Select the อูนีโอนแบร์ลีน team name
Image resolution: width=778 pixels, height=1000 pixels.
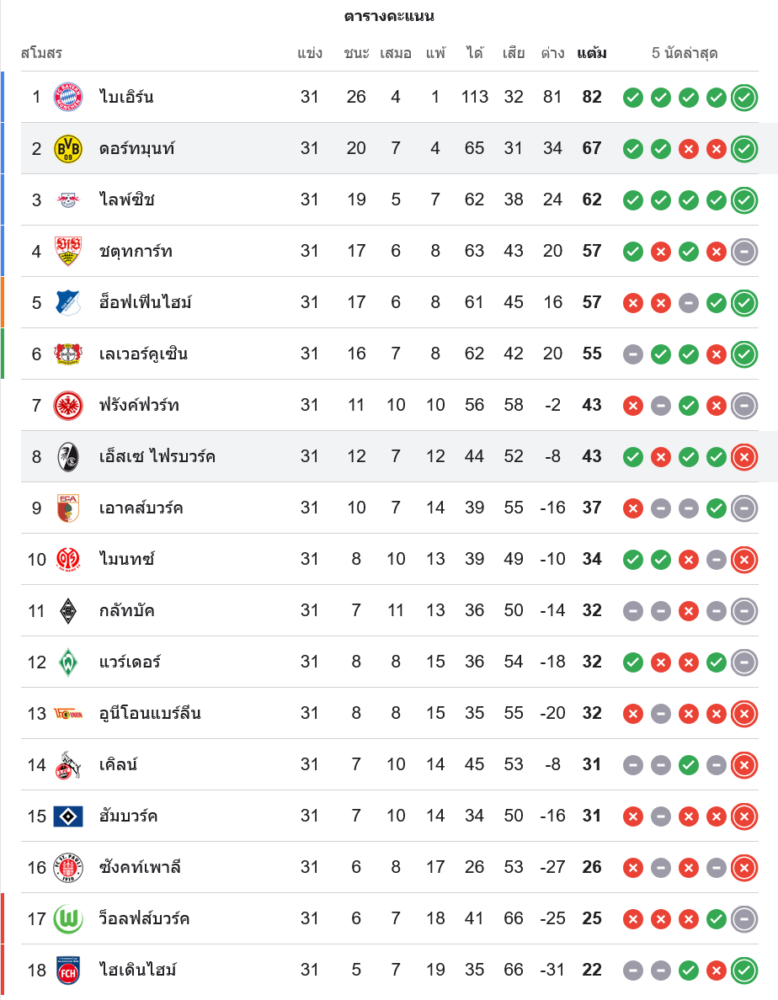click(x=150, y=713)
